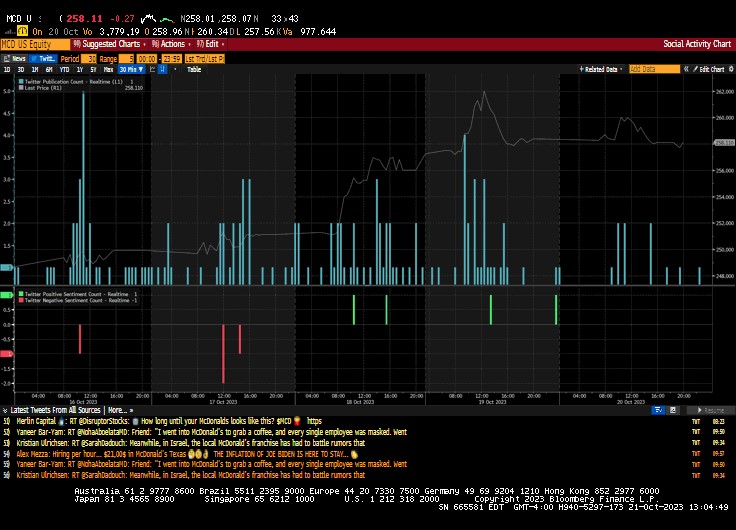Image resolution: width=736 pixels, height=530 pixels.
Task: Click the intraday sparkline icon in header
Action: point(149,19)
